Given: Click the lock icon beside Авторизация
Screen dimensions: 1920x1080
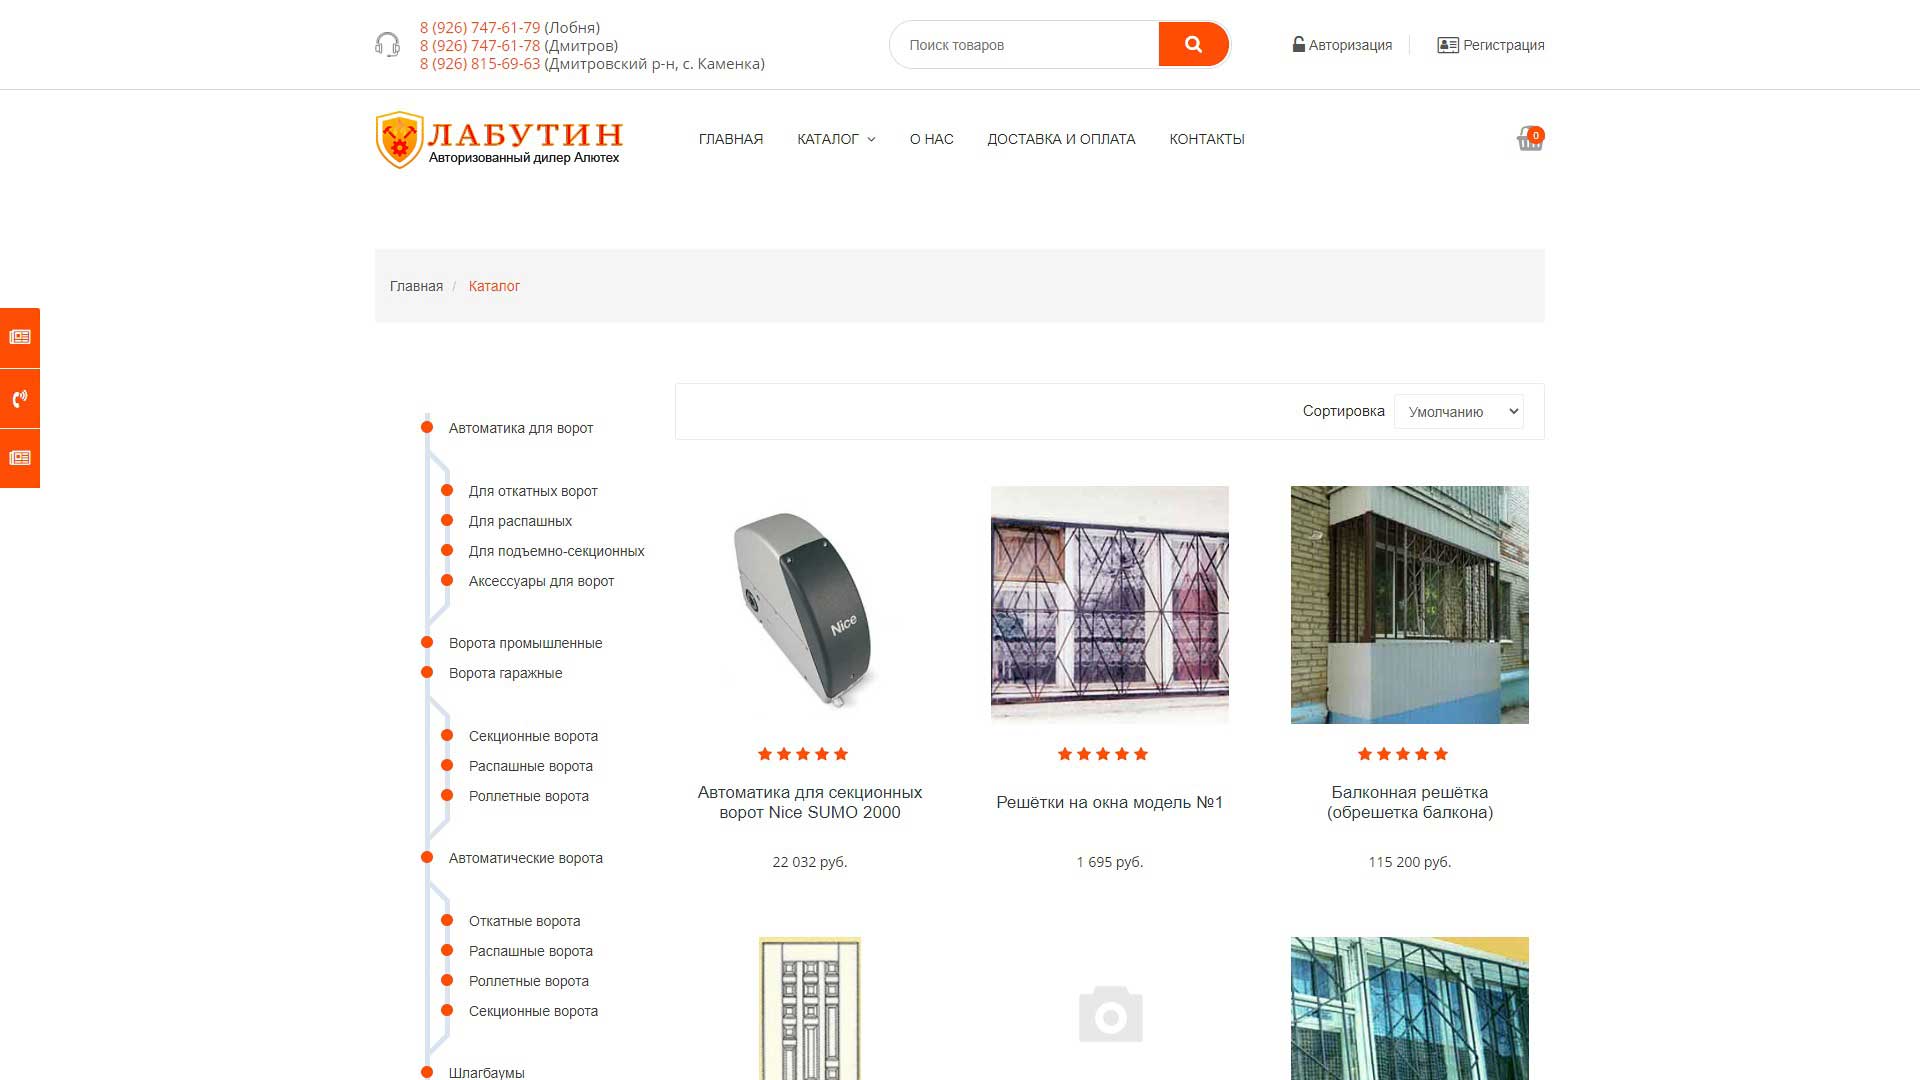Looking at the screenshot, I should point(1298,44).
